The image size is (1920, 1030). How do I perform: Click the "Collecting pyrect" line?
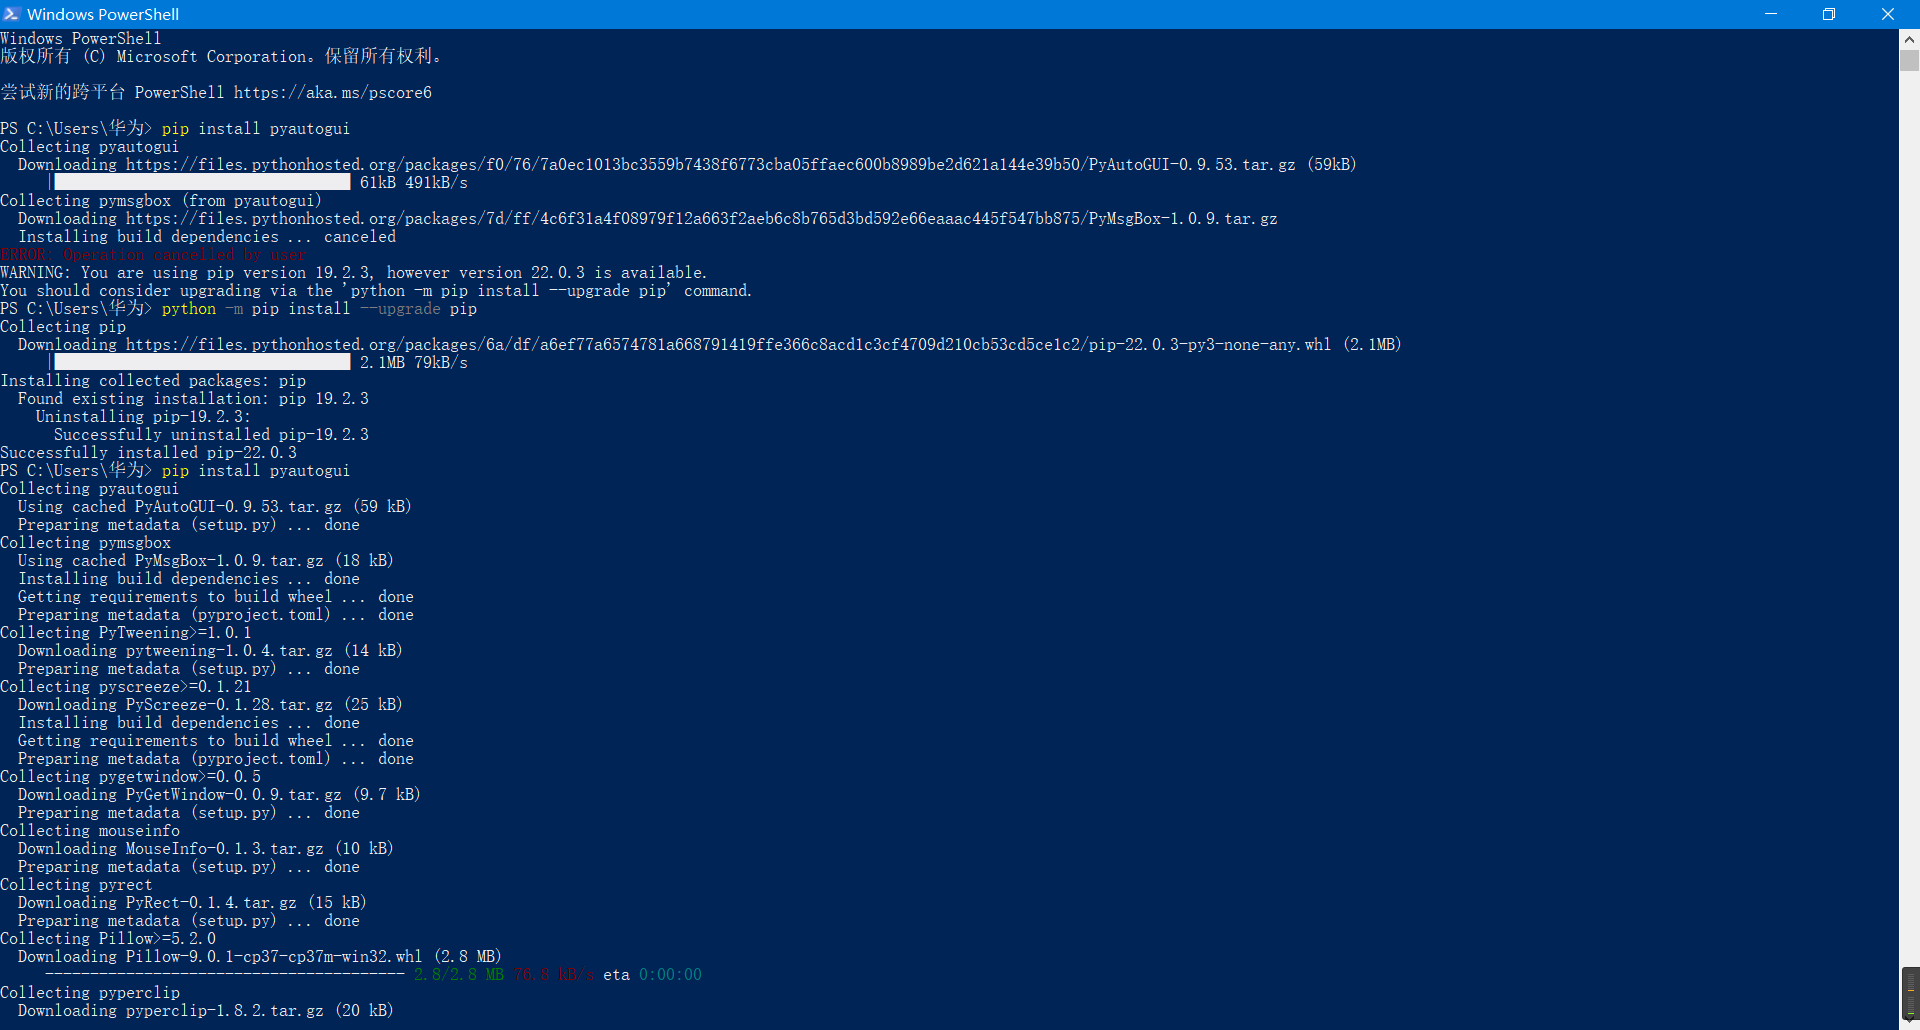(76, 885)
